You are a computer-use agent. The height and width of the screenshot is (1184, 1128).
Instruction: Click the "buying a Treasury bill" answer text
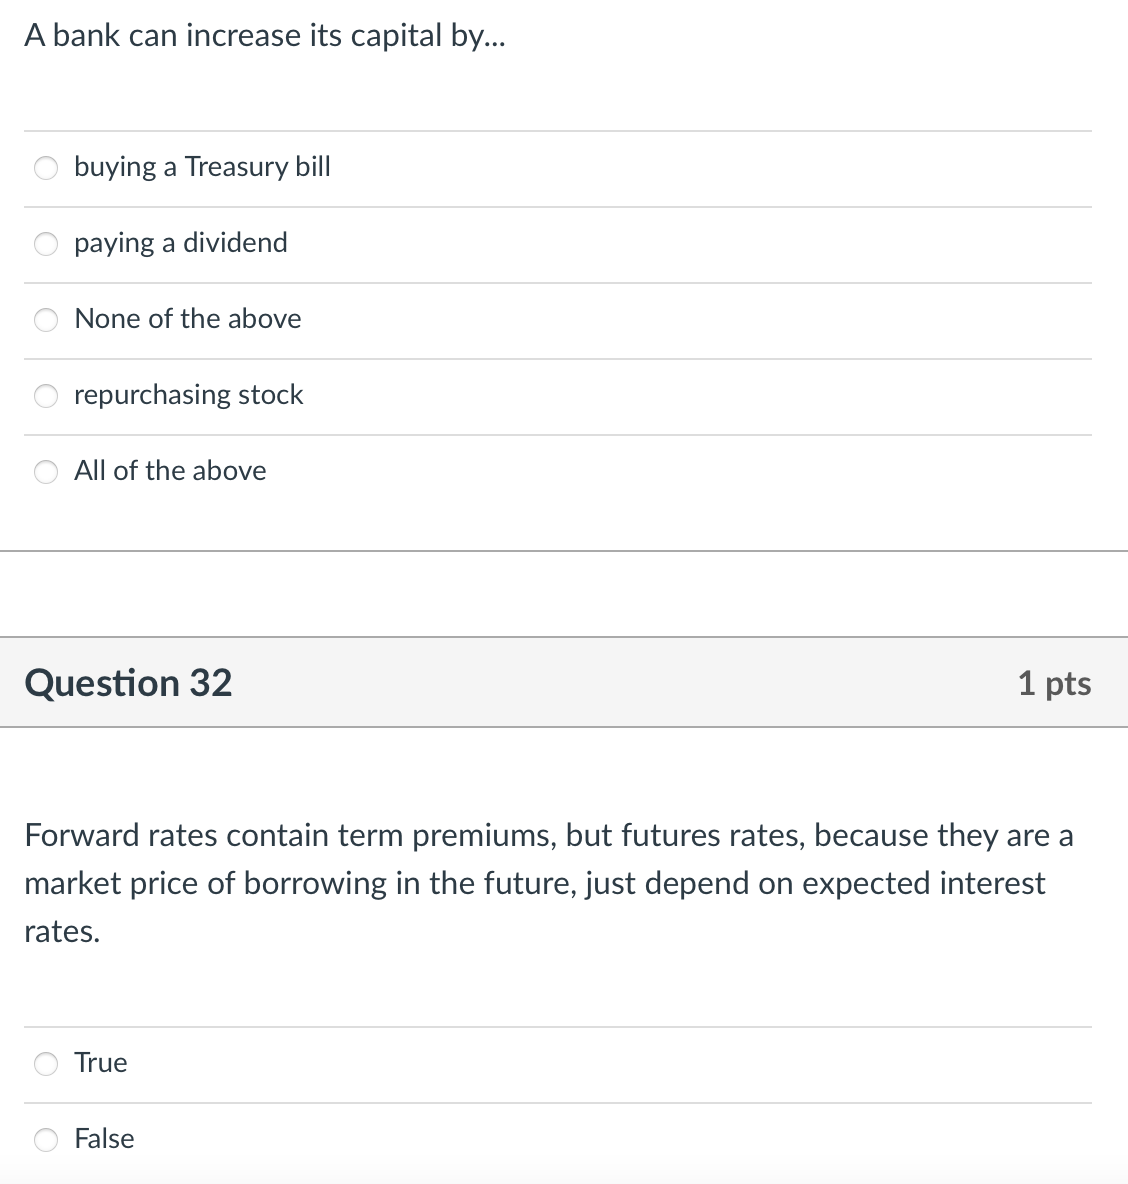(201, 167)
